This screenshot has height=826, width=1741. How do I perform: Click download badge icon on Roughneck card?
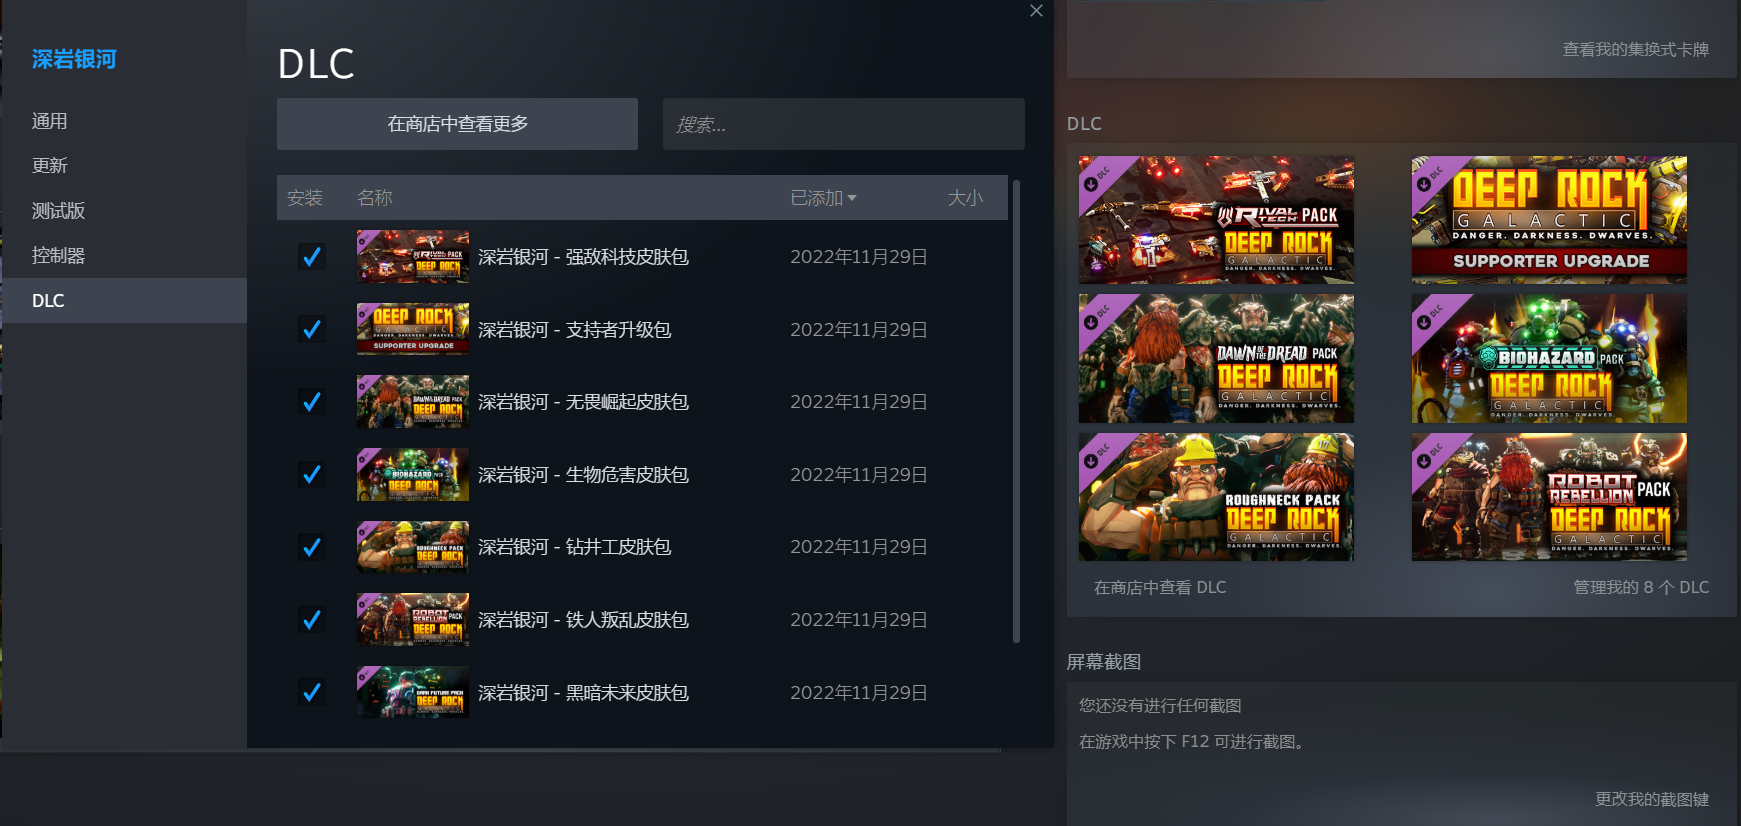point(1091,461)
